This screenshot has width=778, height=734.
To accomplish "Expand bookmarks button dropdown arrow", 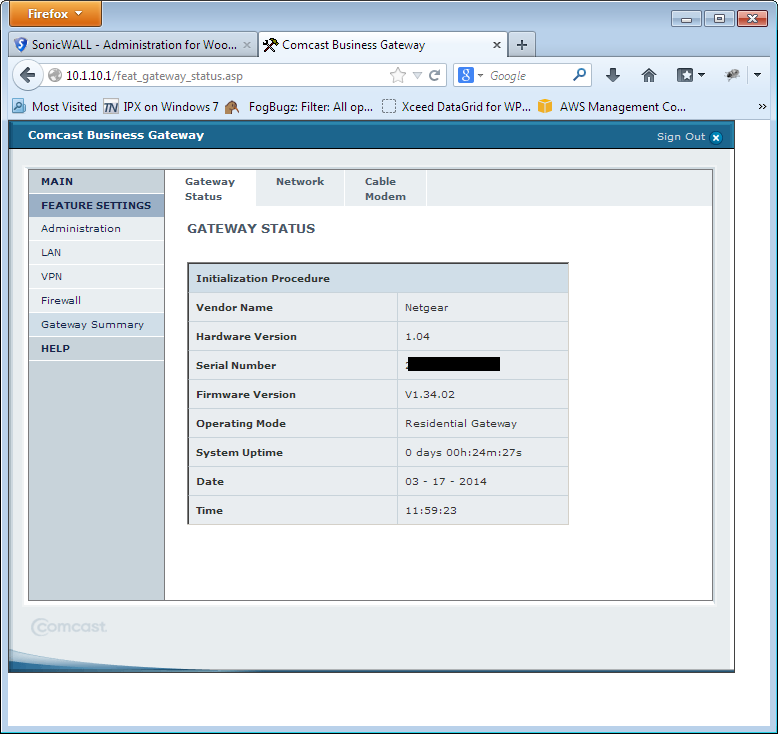I will point(701,75).
